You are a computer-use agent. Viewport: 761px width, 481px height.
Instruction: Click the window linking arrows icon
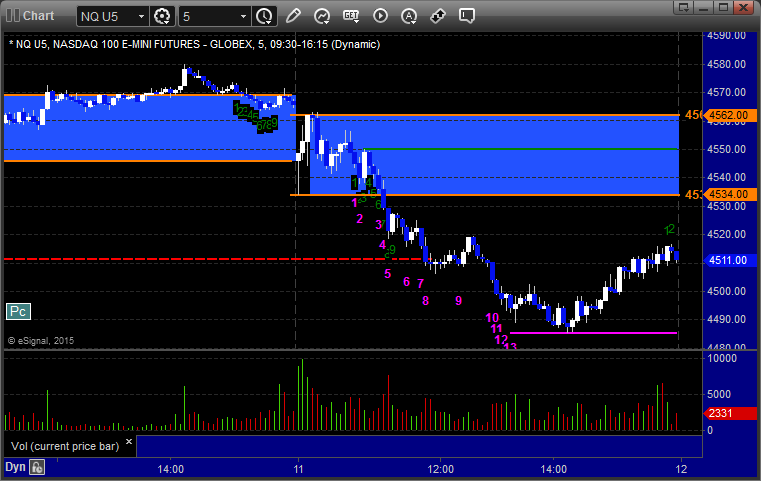point(438,16)
